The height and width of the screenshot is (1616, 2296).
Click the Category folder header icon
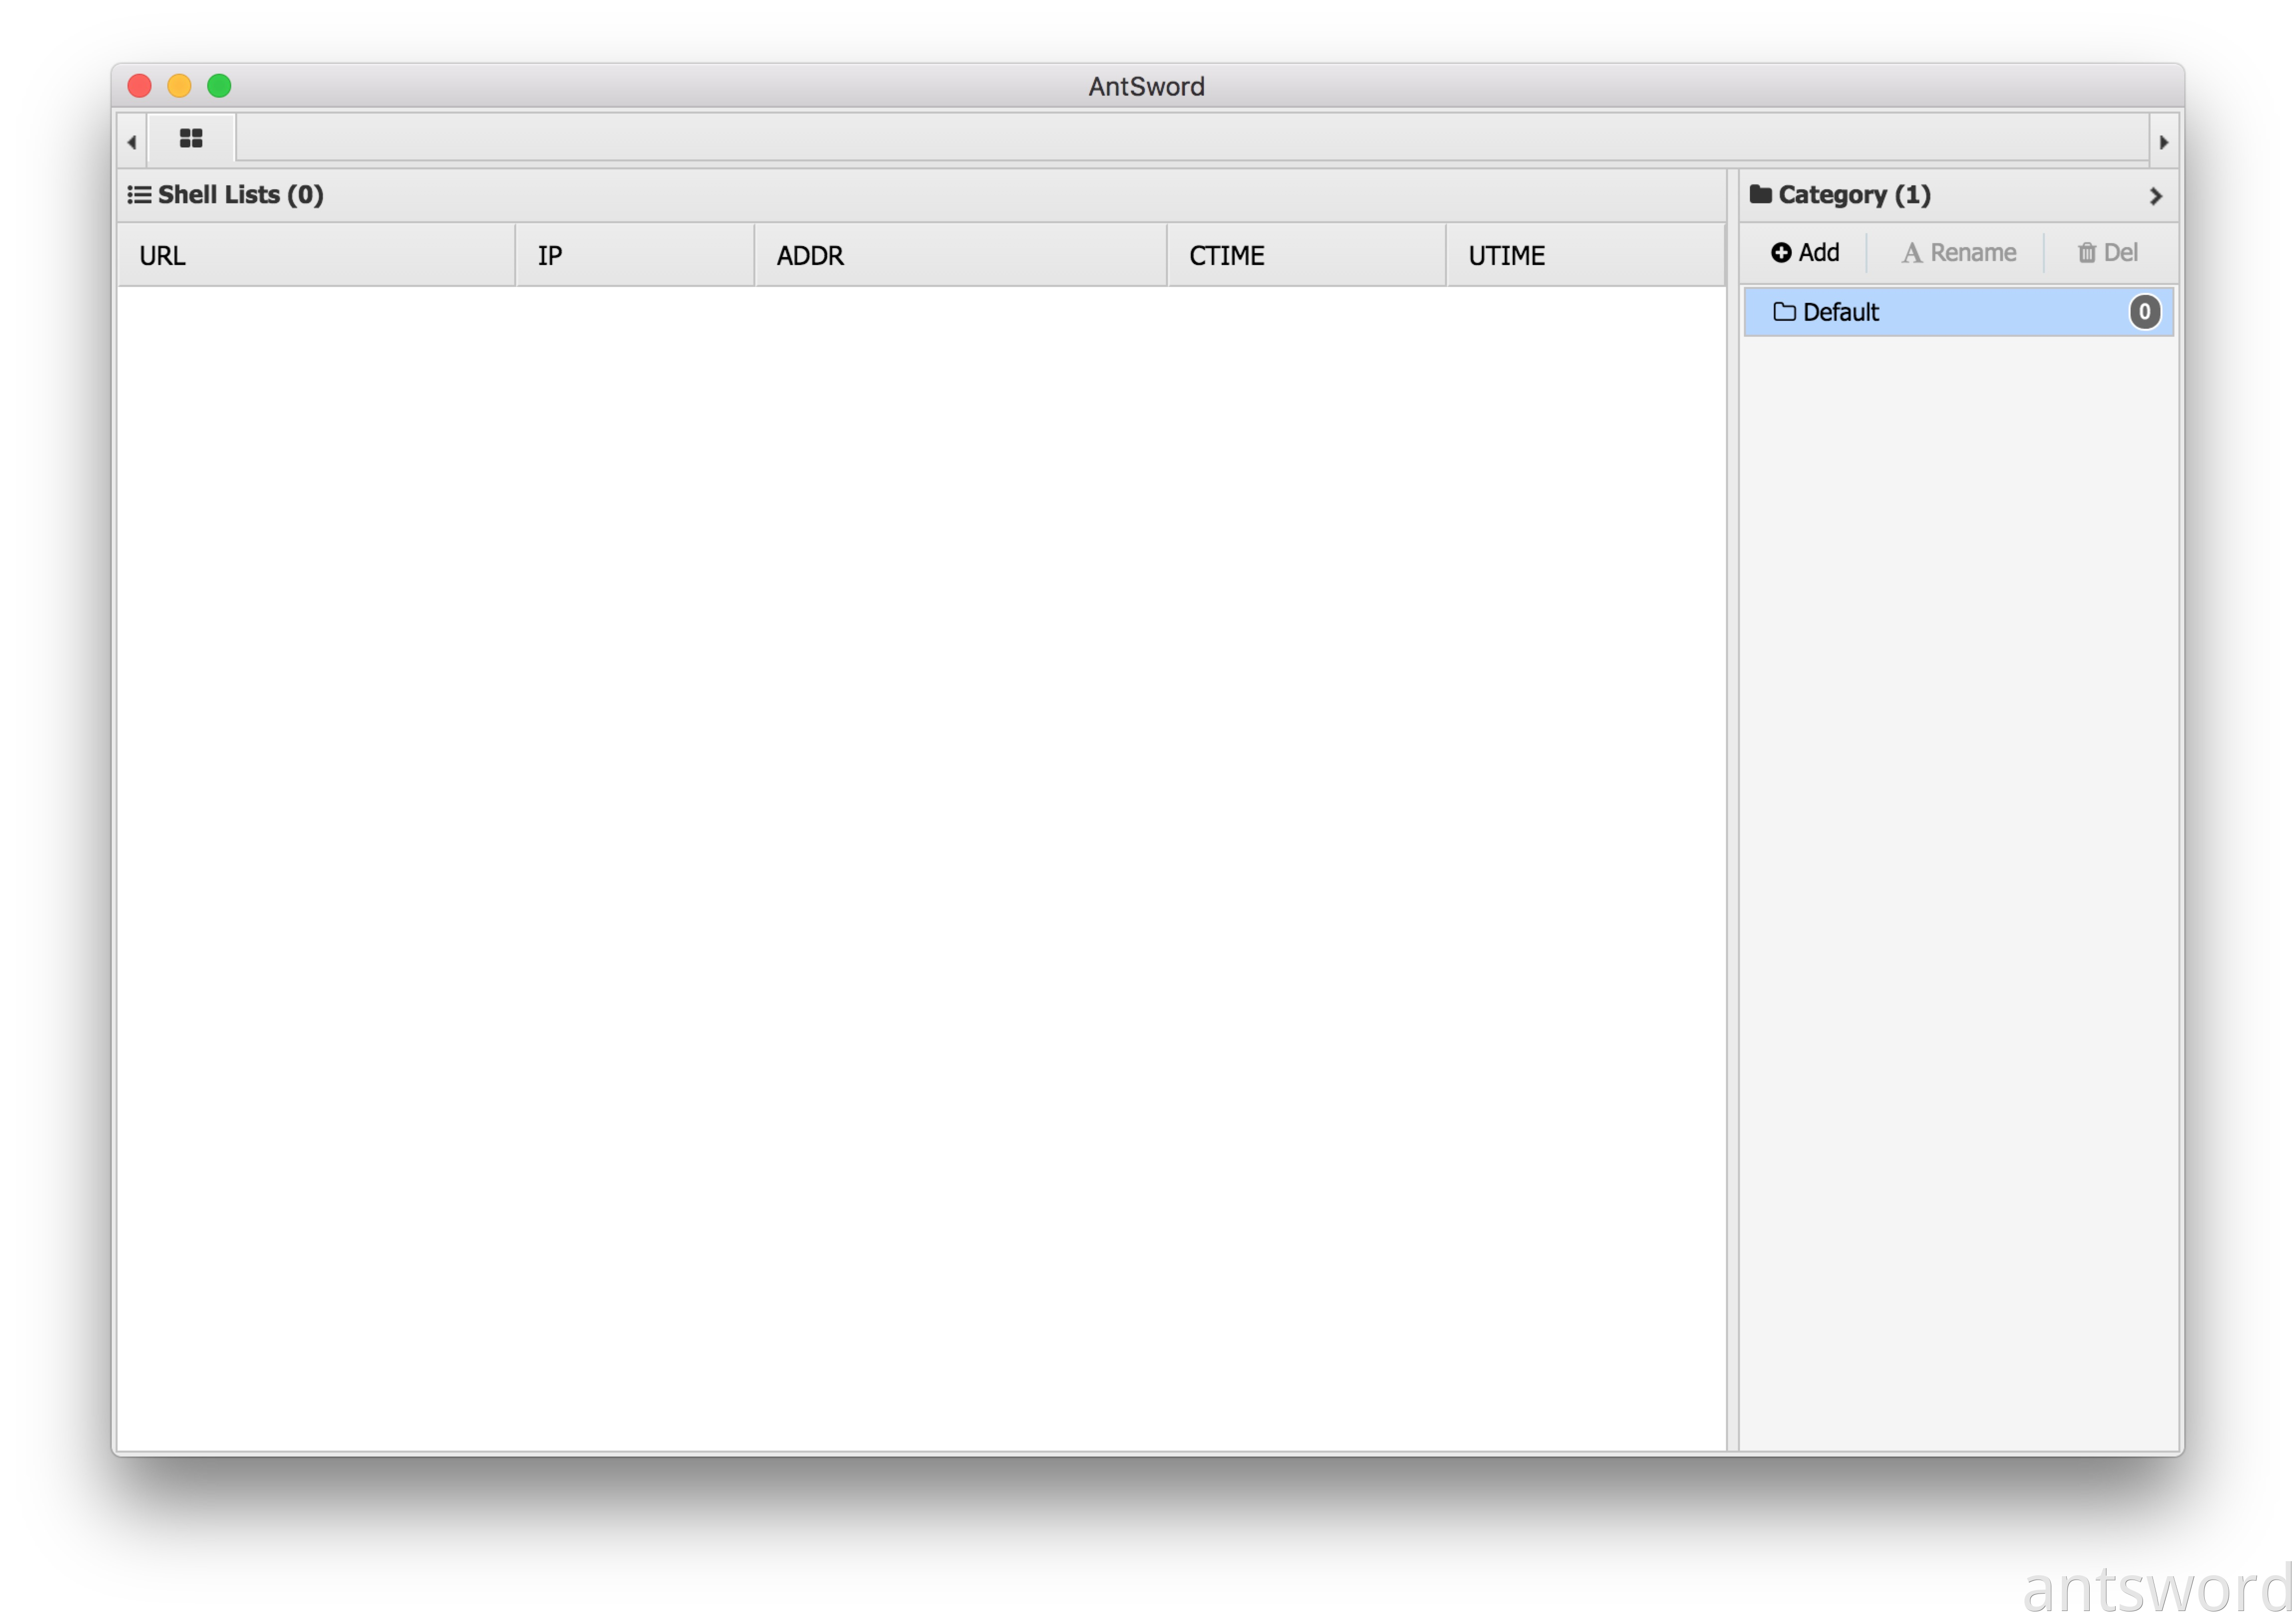1760,194
